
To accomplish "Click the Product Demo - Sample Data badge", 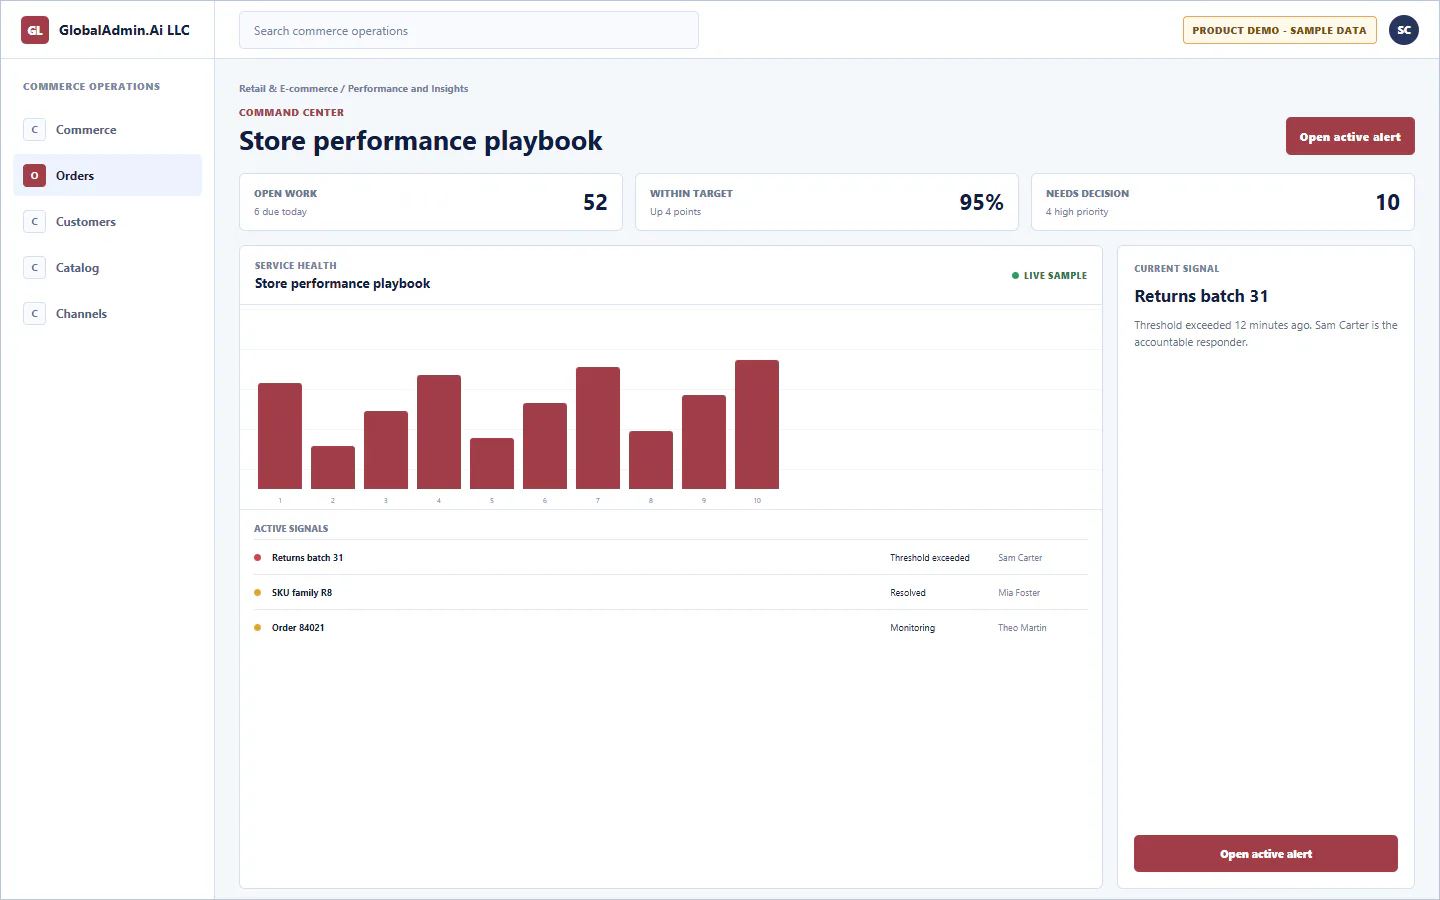I will (x=1279, y=30).
